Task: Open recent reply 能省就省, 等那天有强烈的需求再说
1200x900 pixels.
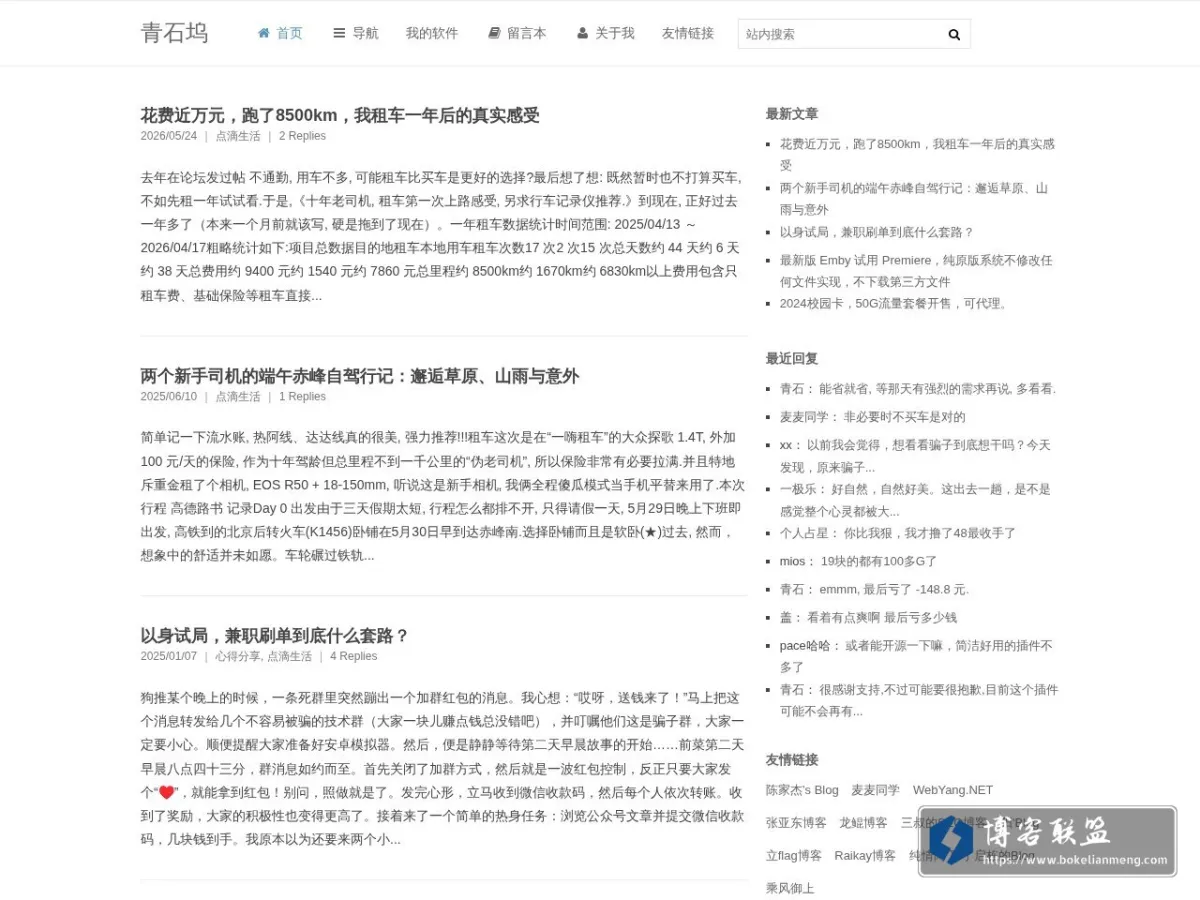Action: point(937,389)
